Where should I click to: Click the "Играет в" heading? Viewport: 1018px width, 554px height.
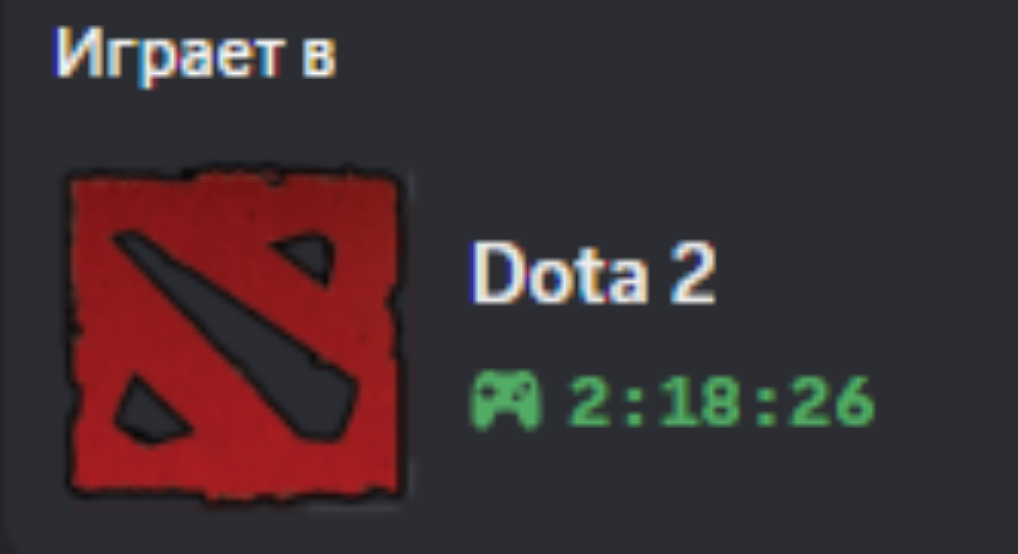195,54
